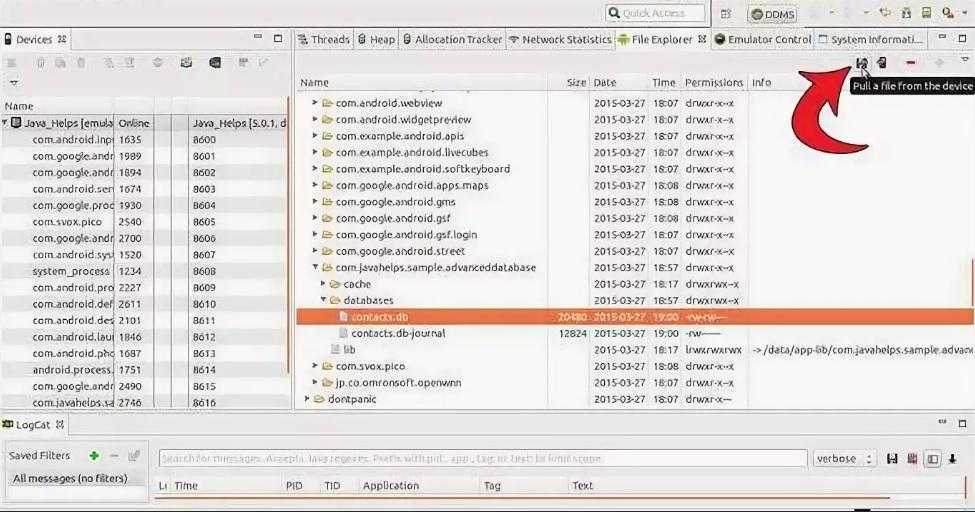Click the Pull a file from device icon
Screen dimensions: 975x512
point(862,63)
